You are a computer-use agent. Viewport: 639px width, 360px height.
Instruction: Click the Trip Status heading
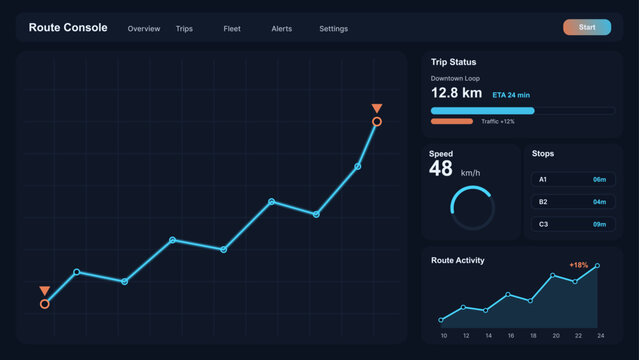pos(454,62)
